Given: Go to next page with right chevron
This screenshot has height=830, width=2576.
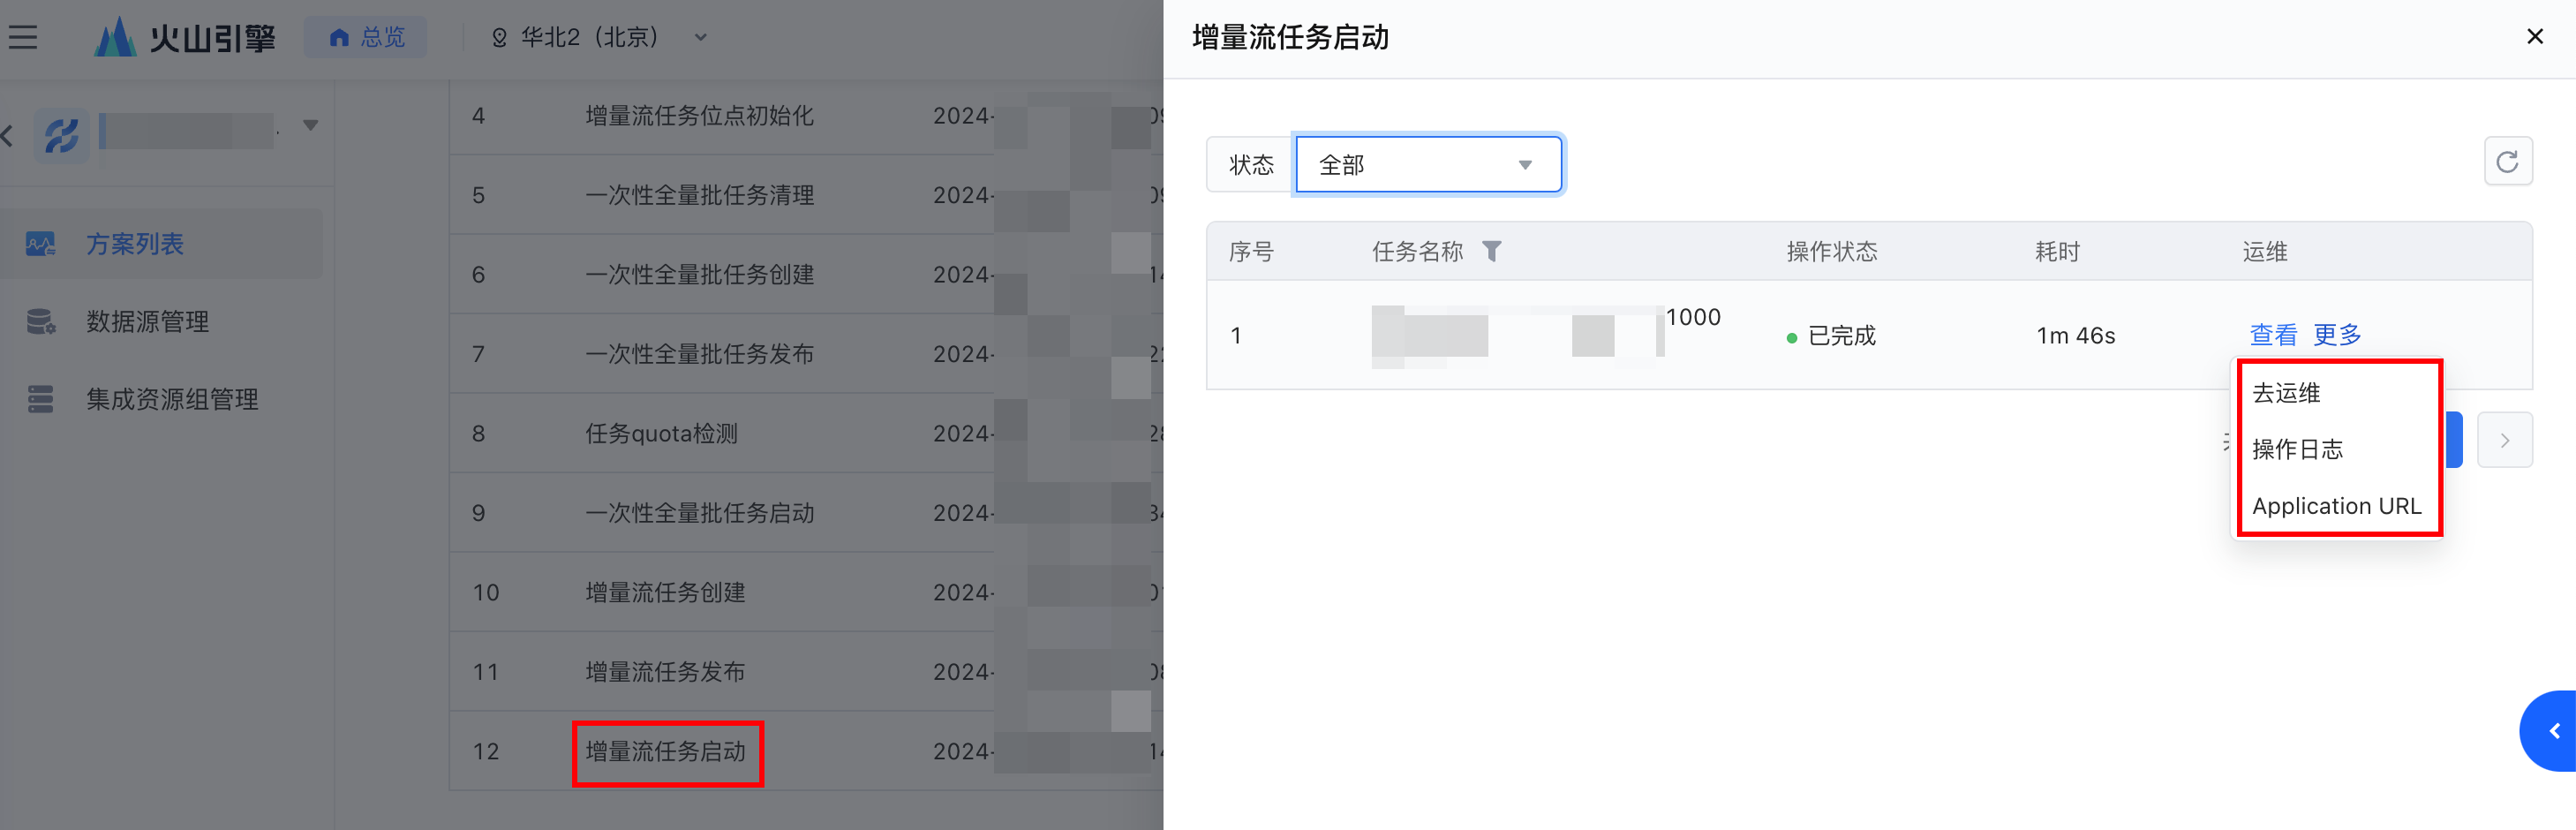Looking at the screenshot, I should coord(2504,440).
